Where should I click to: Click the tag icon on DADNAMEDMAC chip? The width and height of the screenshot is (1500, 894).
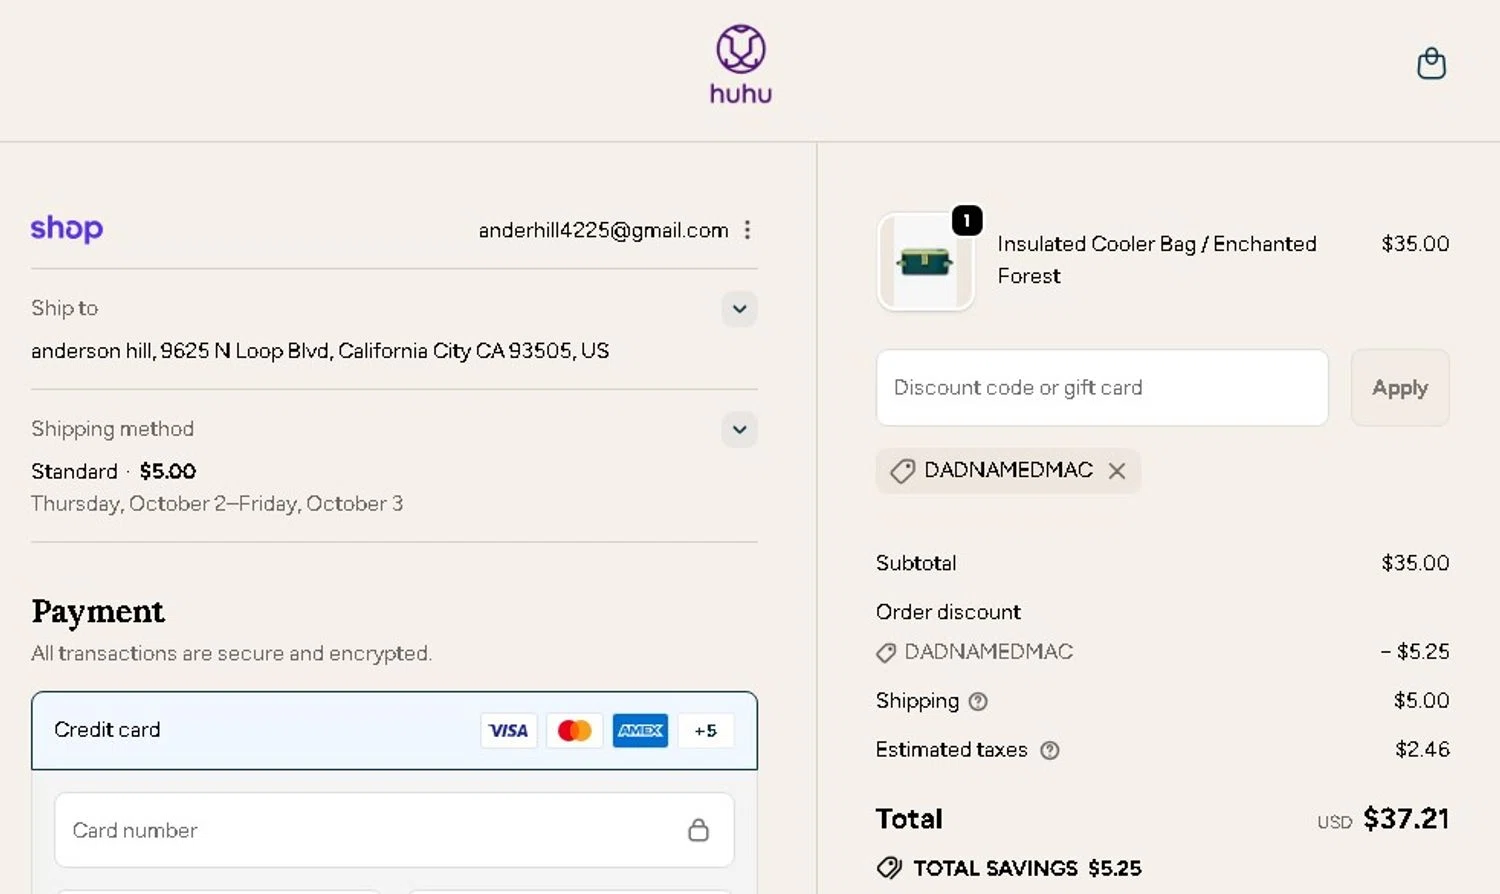902,471
